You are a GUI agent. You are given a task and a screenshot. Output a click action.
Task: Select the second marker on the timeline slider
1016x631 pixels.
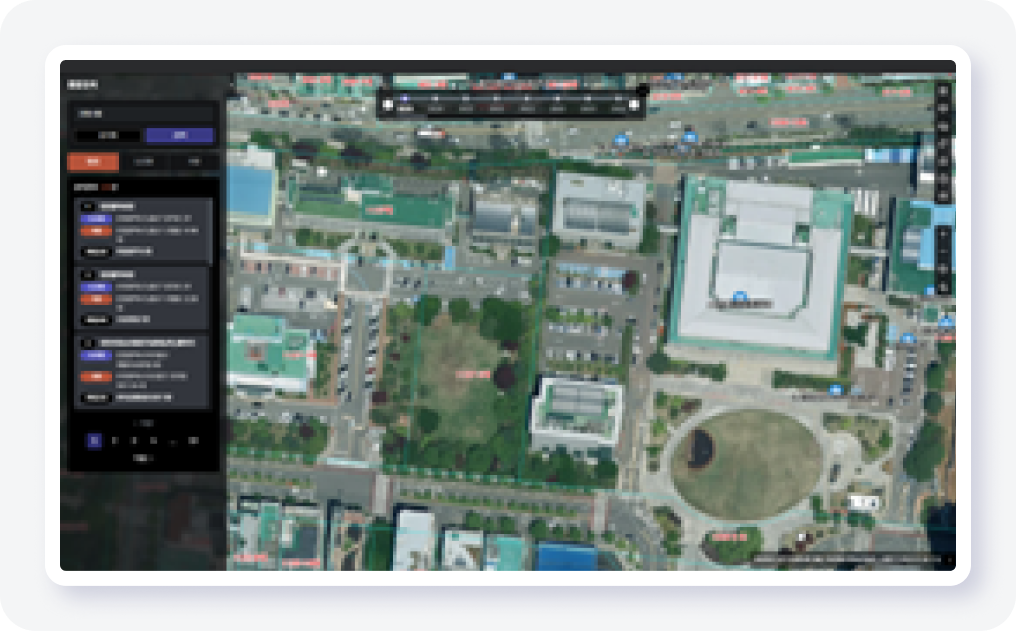(436, 99)
